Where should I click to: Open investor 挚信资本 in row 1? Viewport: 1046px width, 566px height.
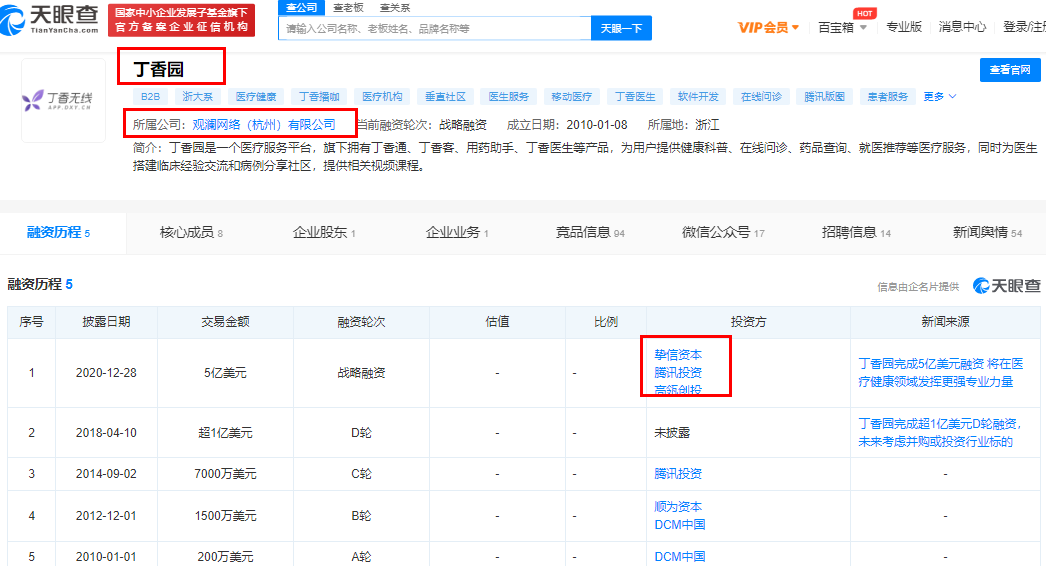[x=678, y=355]
